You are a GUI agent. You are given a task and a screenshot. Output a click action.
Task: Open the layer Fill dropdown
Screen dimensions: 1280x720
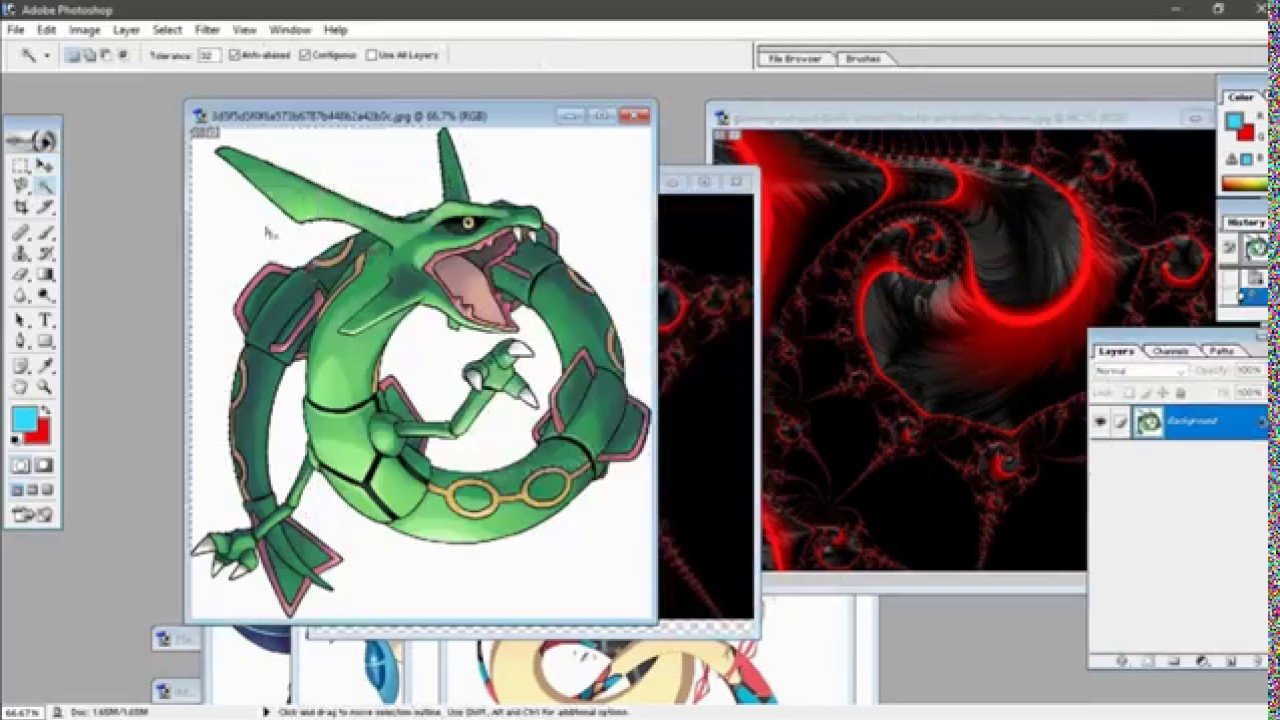click(x=1249, y=393)
